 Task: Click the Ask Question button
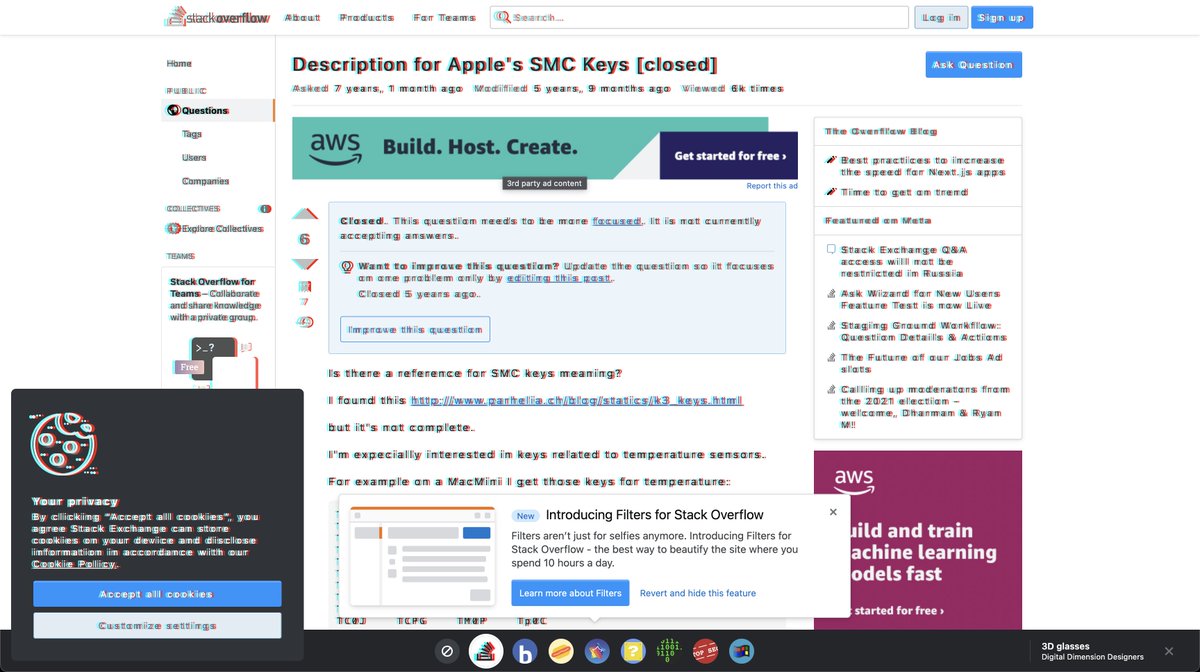[x=973, y=65]
